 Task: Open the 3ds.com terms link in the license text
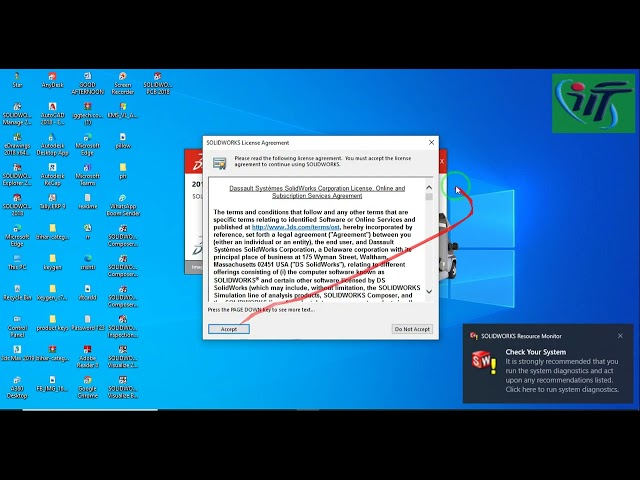[296, 227]
